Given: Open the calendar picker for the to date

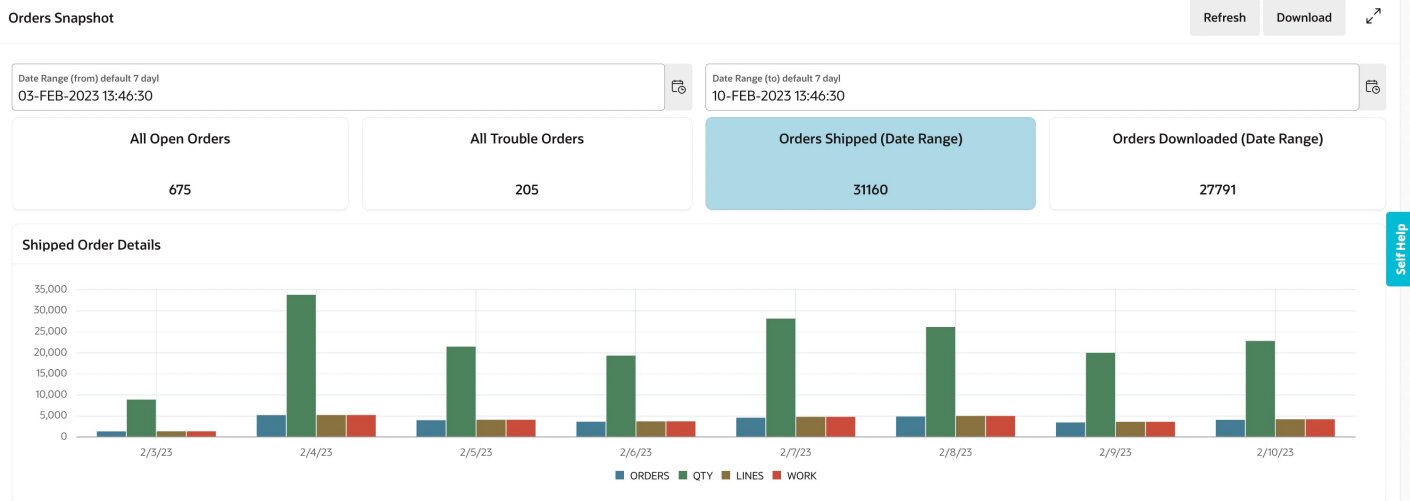Looking at the screenshot, I should [x=1373, y=87].
